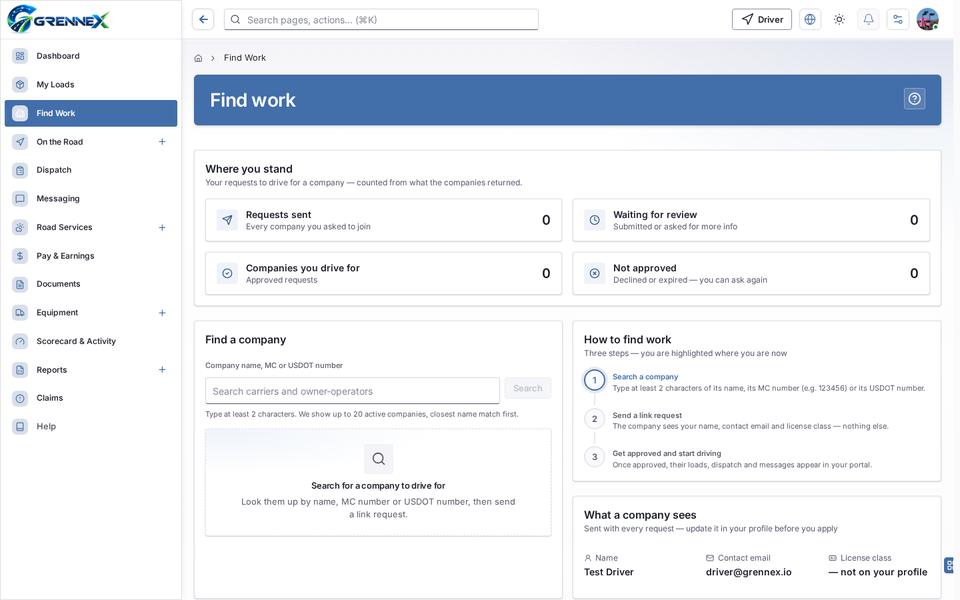This screenshot has height=600, width=960.
Task: Open the Companies you drive for card
Action: pos(383,273)
